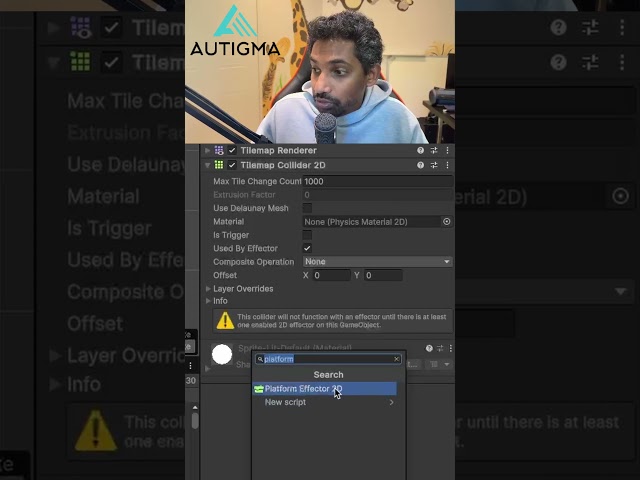Click the Tilemap Renderer title
Image resolution: width=640 pixels, height=480 pixels.
(x=278, y=151)
